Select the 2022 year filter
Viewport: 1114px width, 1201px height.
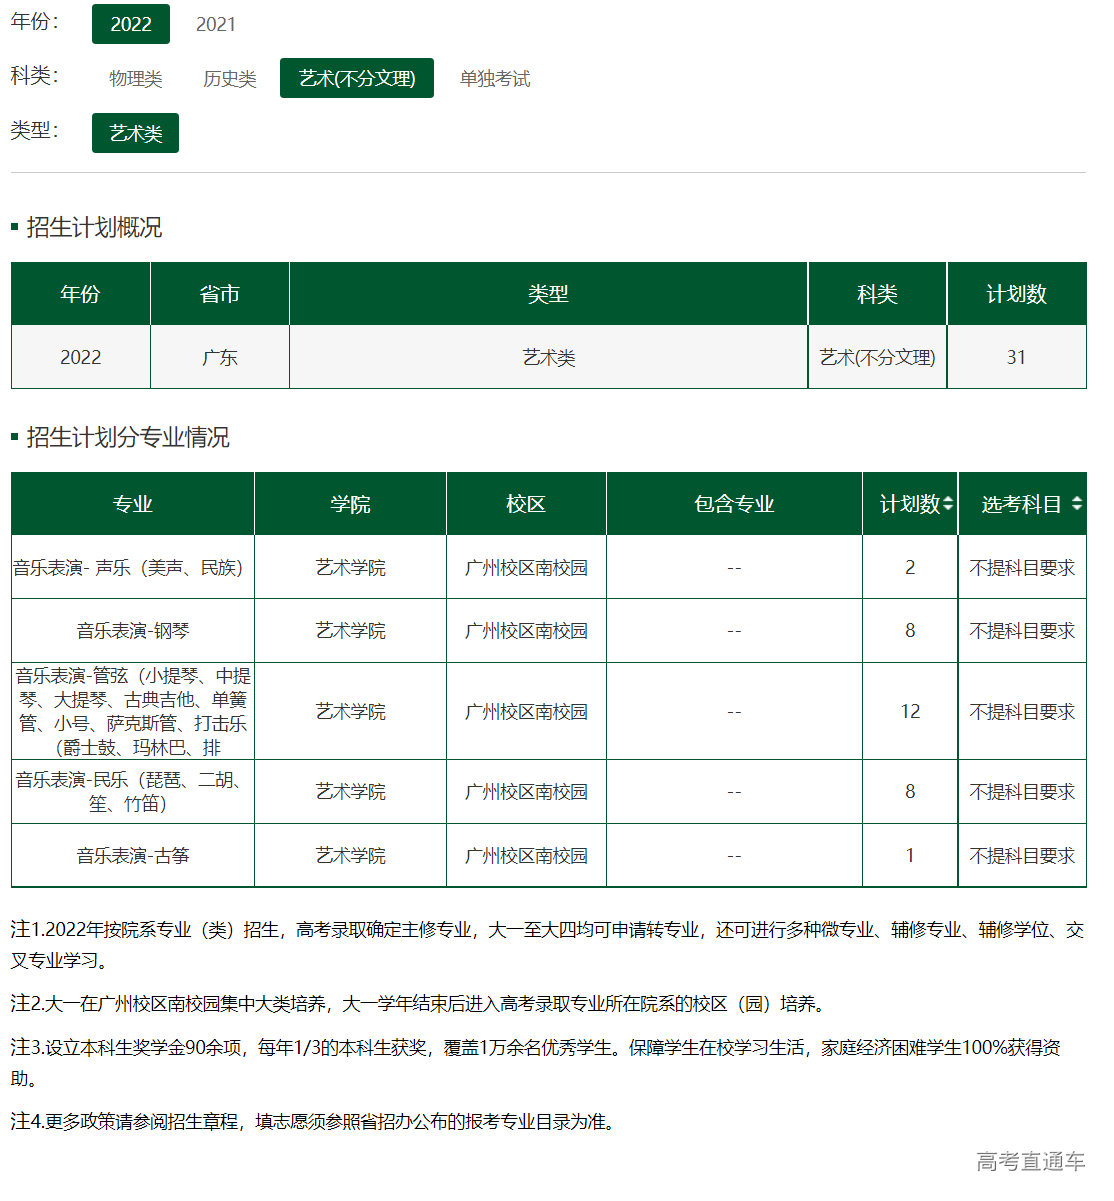(130, 24)
